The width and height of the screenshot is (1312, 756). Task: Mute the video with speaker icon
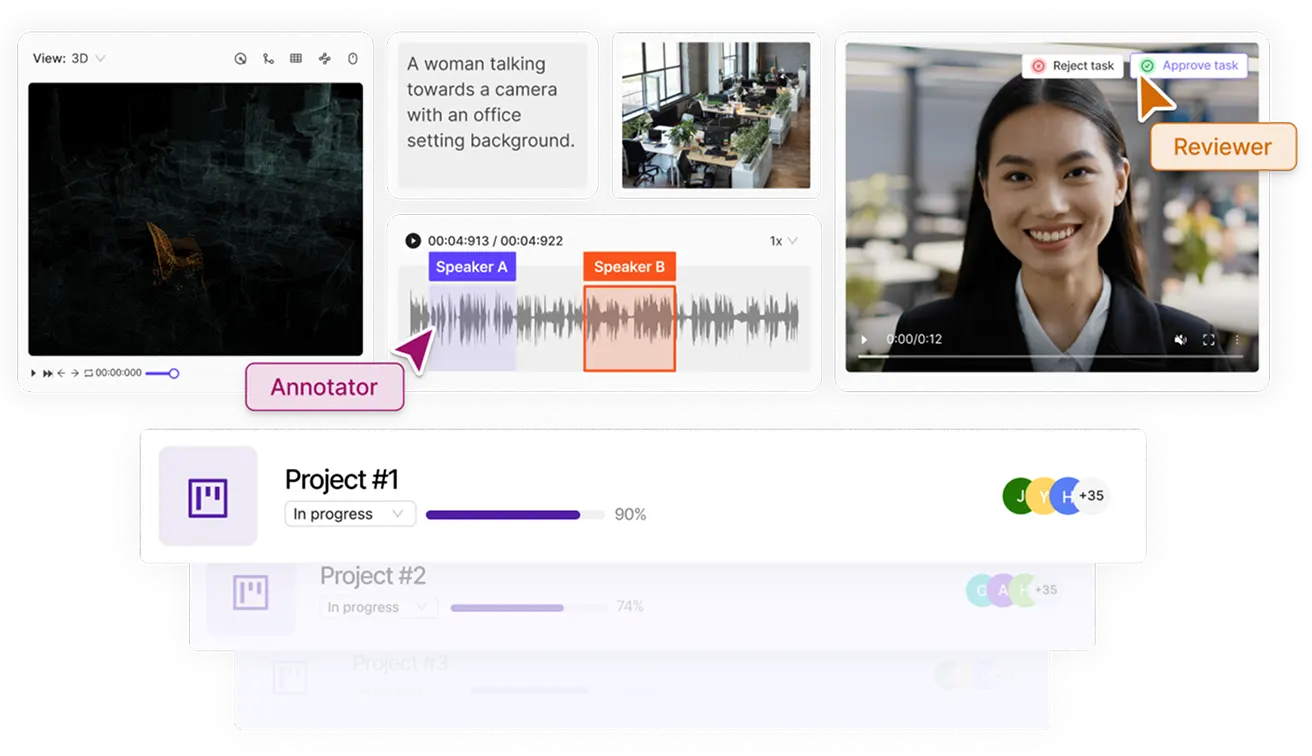pyautogui.click(x=1180, y=340)
